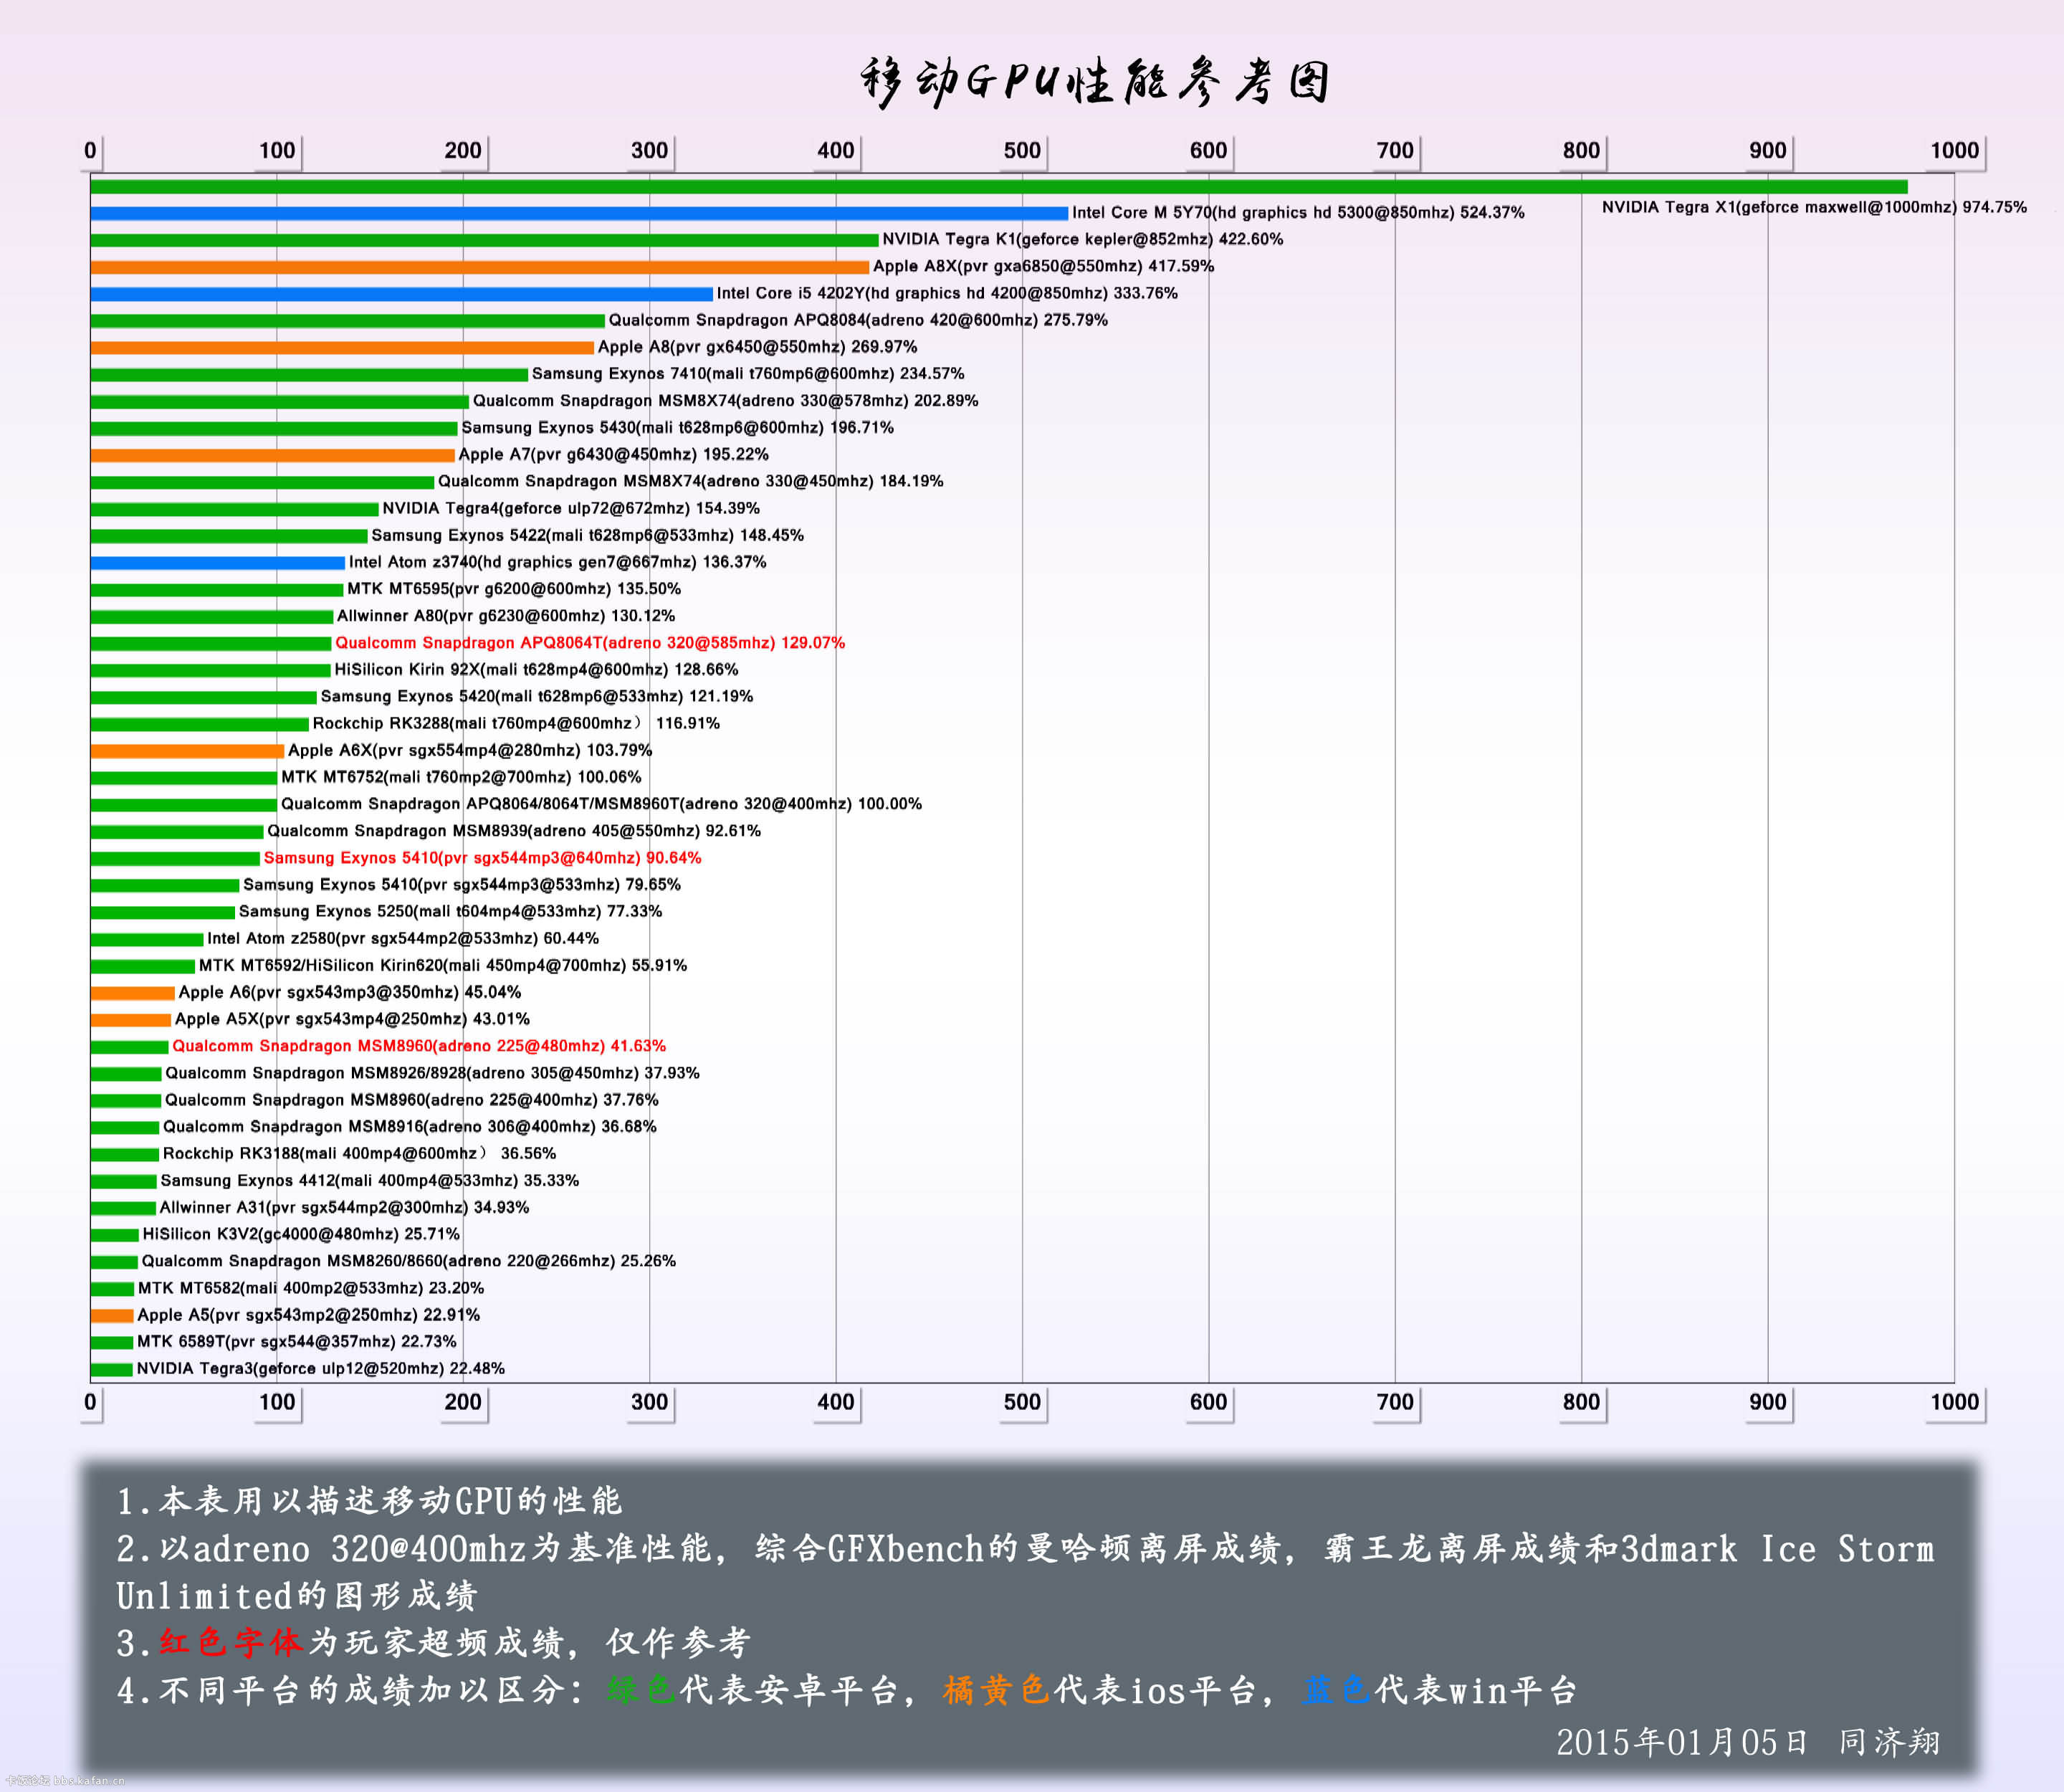Viewport: 2064px width, 1792px height.
Task: Click the Rockchip RK3288 label
Action: [516, 723]
